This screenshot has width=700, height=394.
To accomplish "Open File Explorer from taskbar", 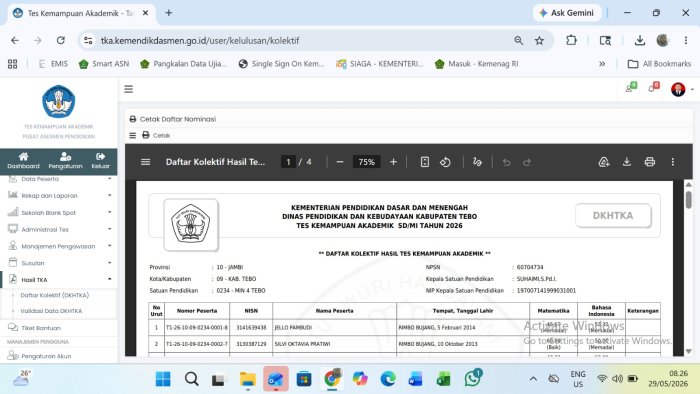I will (247, 379).
